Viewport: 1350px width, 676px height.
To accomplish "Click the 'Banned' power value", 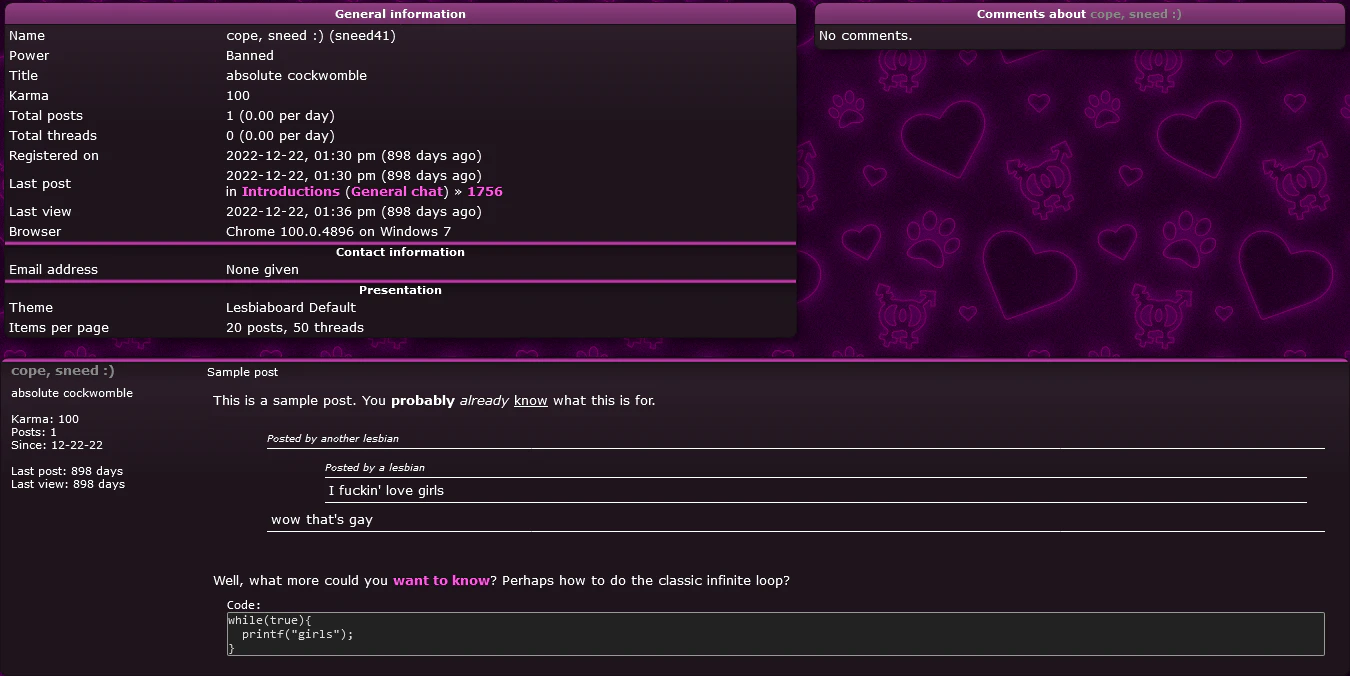I will (x=250, y=56).
